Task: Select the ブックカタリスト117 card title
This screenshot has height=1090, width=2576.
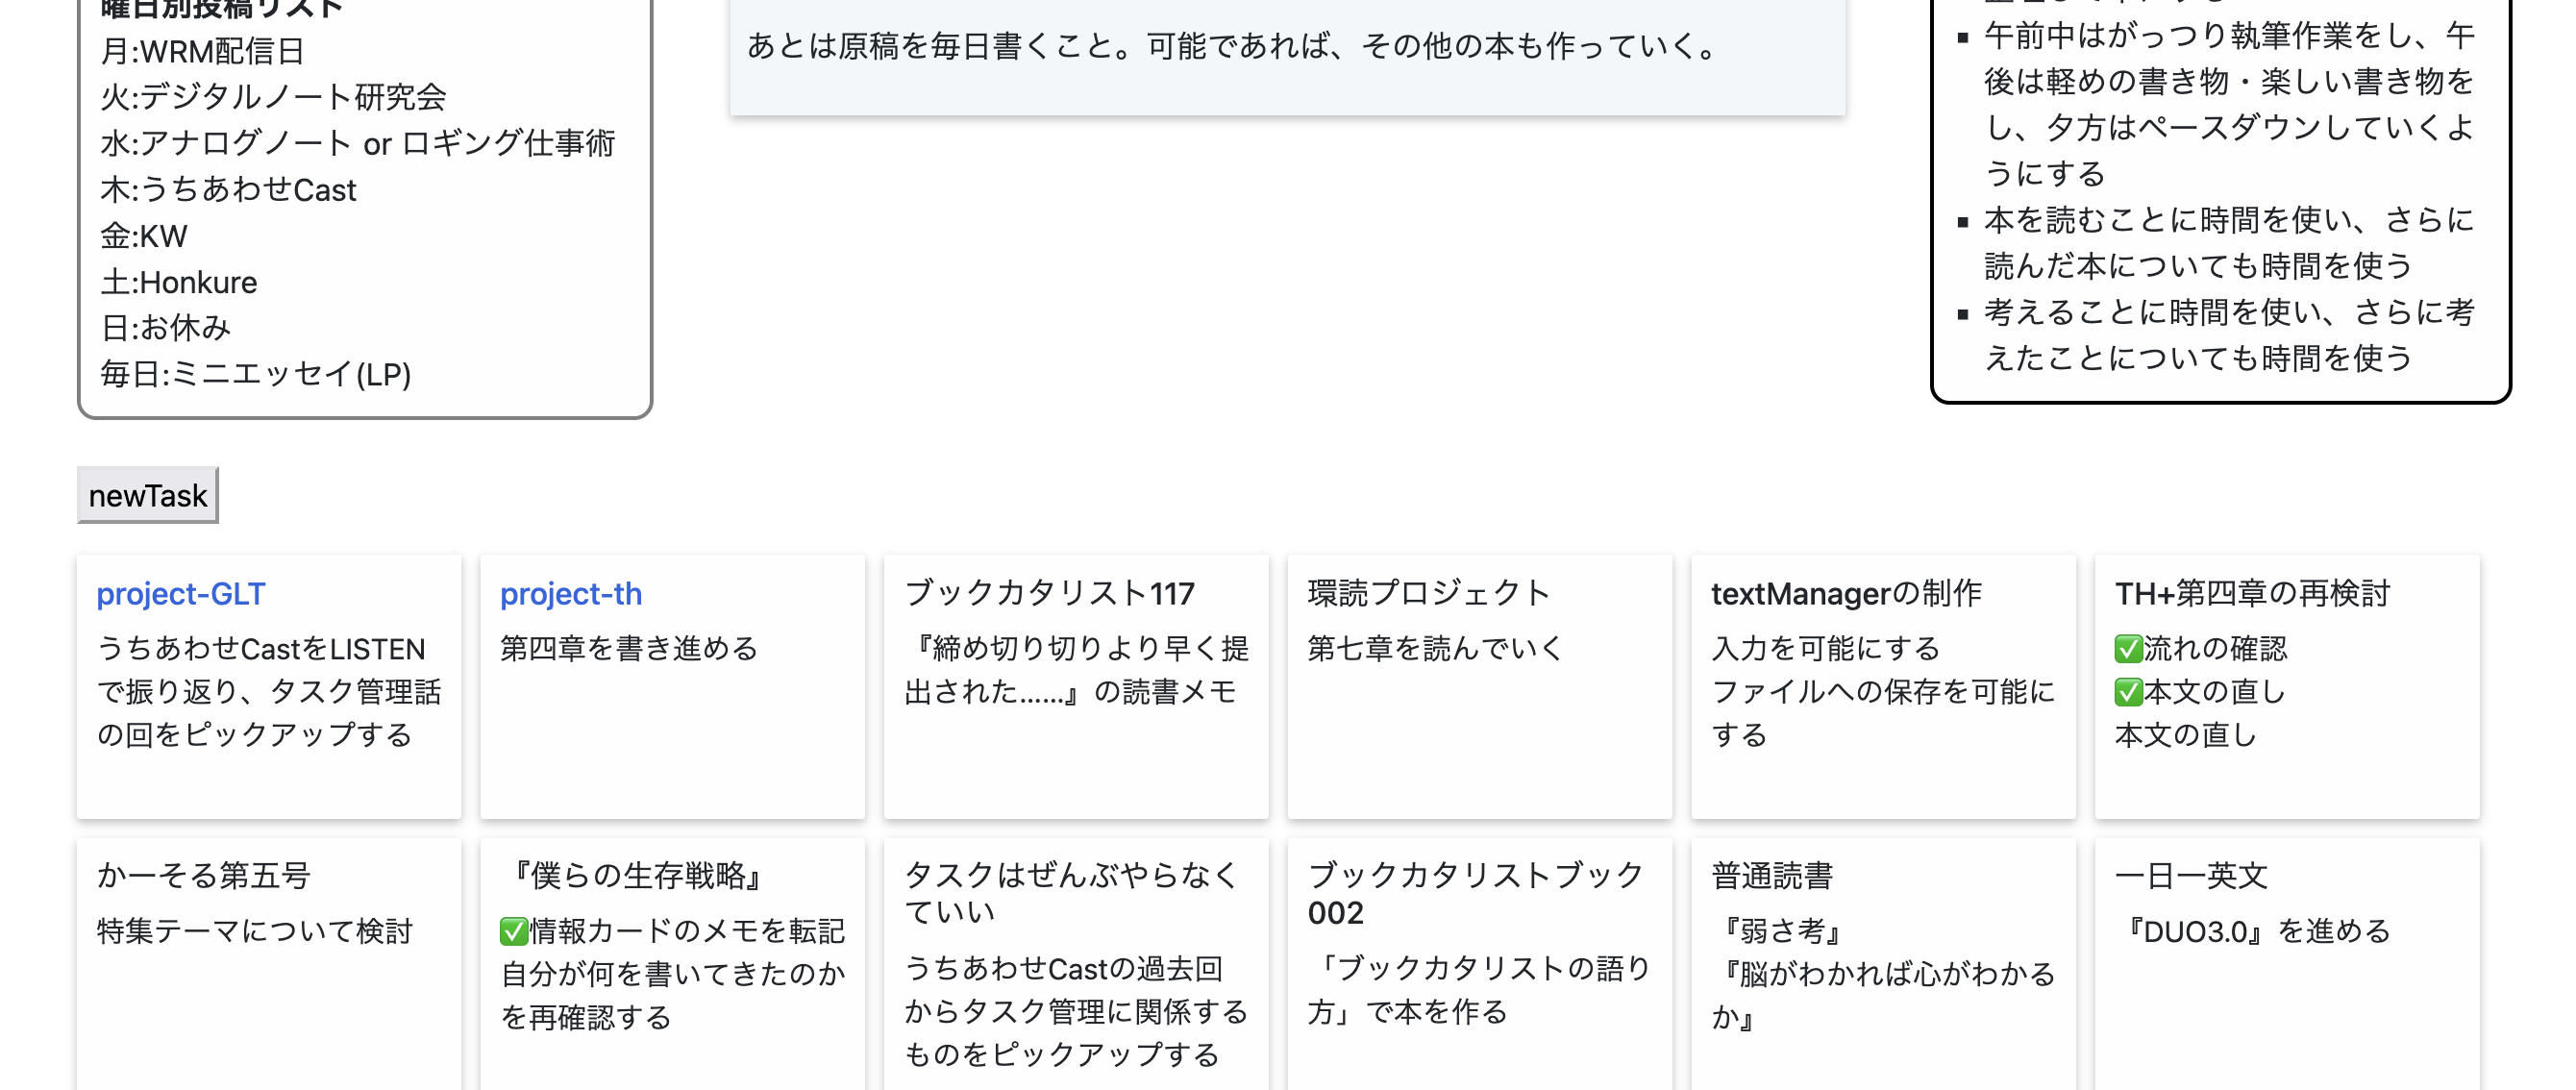Action: point(1049,594)
